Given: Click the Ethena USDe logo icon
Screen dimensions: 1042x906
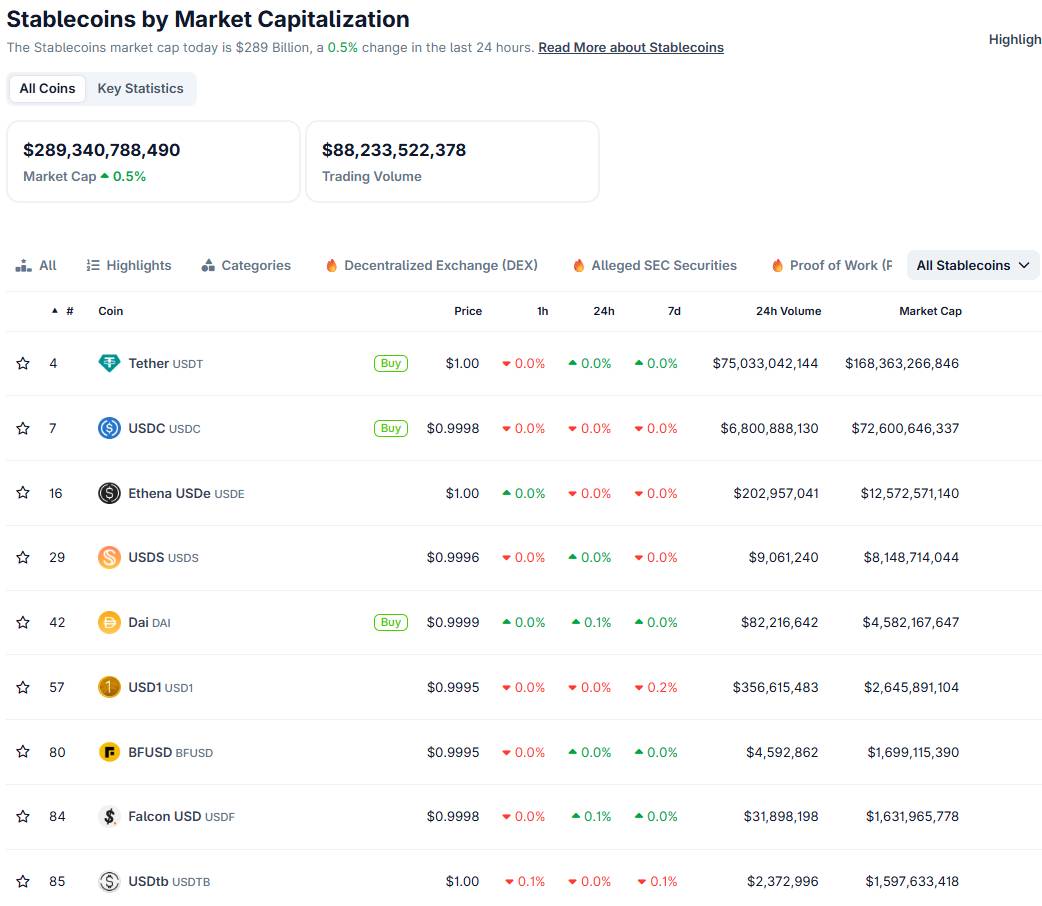Looking at the screenshot, I should [x=109, y=493].
